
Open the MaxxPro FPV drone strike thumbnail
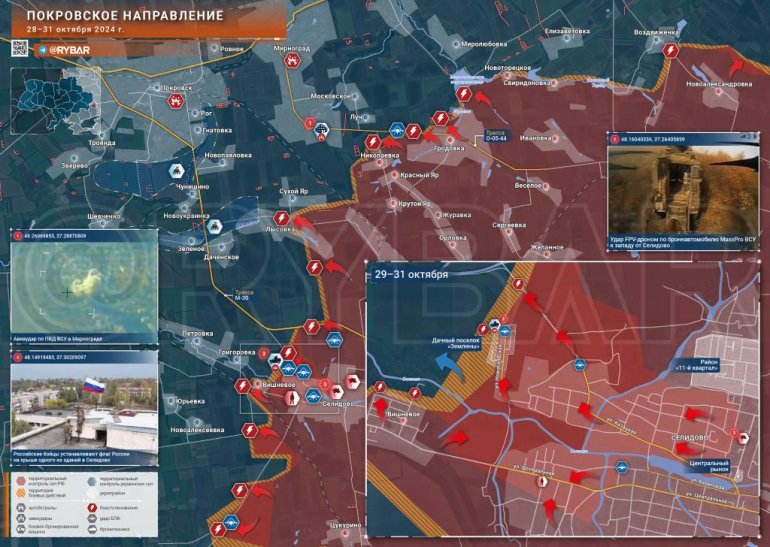pos(682,190)
